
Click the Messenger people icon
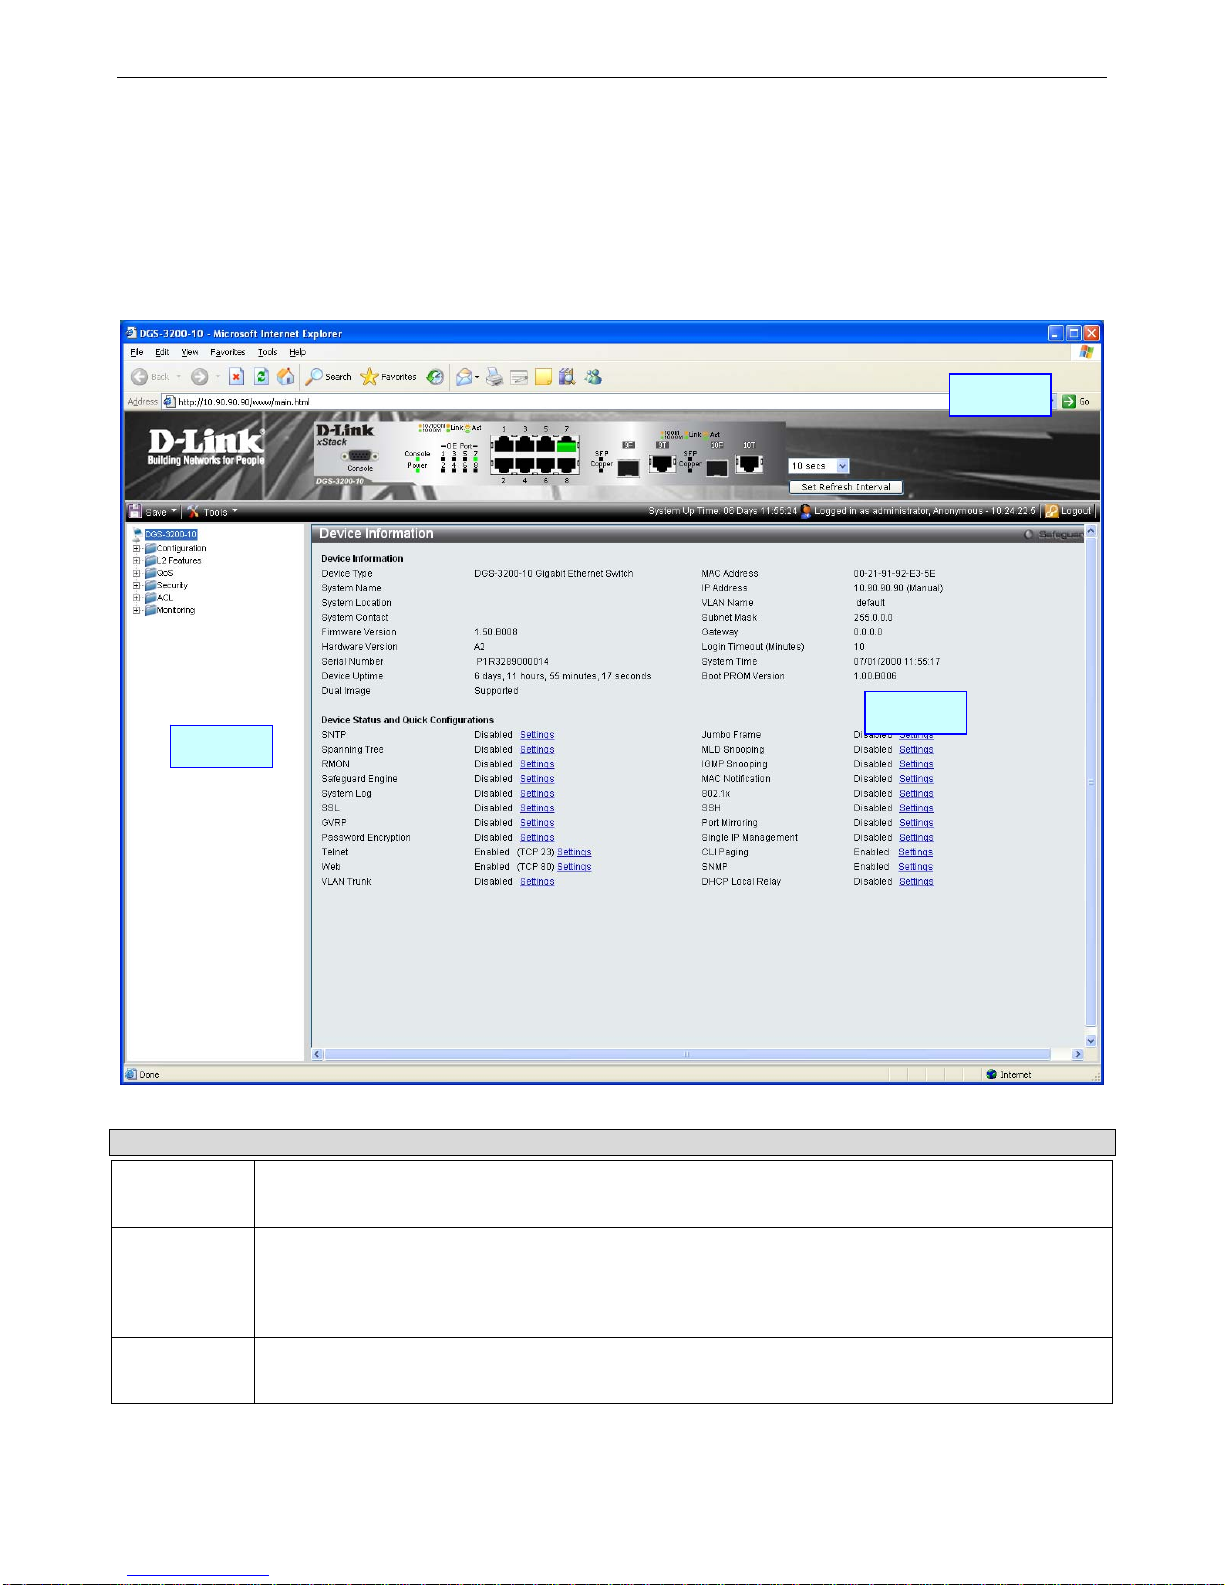[593, 377]
